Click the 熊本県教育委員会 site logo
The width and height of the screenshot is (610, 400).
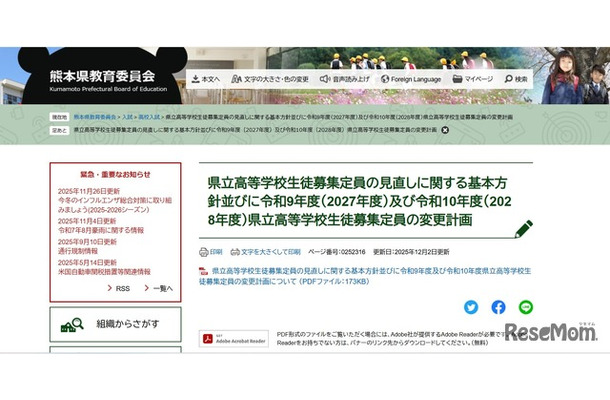pyautogui.click(x=108, y=81)
